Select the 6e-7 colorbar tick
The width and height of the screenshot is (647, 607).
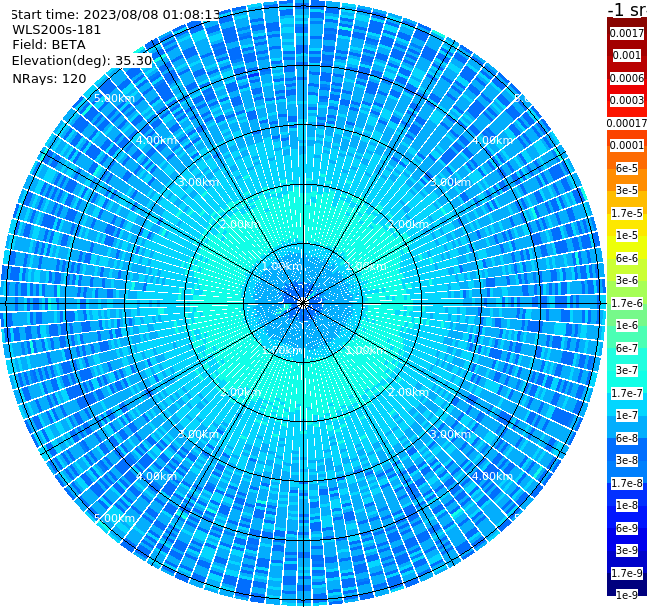[x=627, y=348]
